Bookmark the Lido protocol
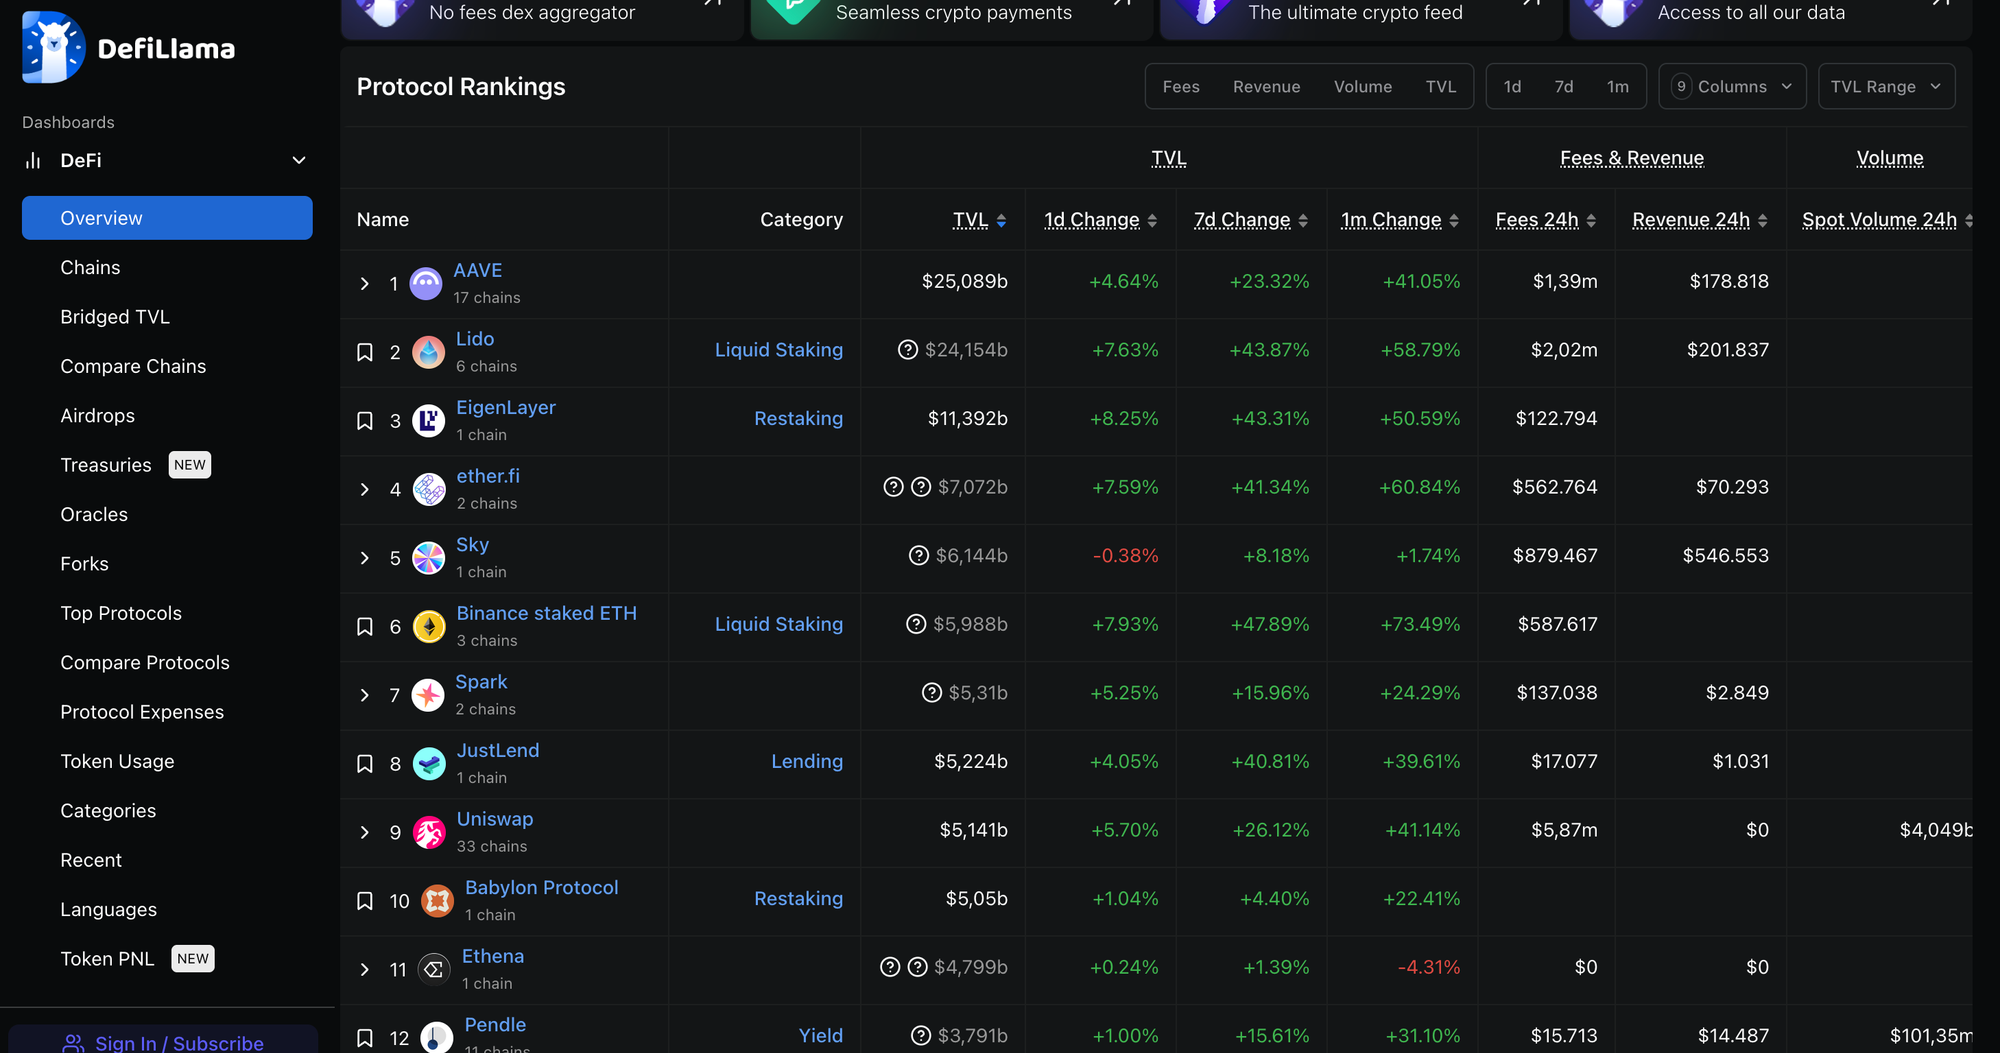2000x1053 pixels. pos(365,353)
